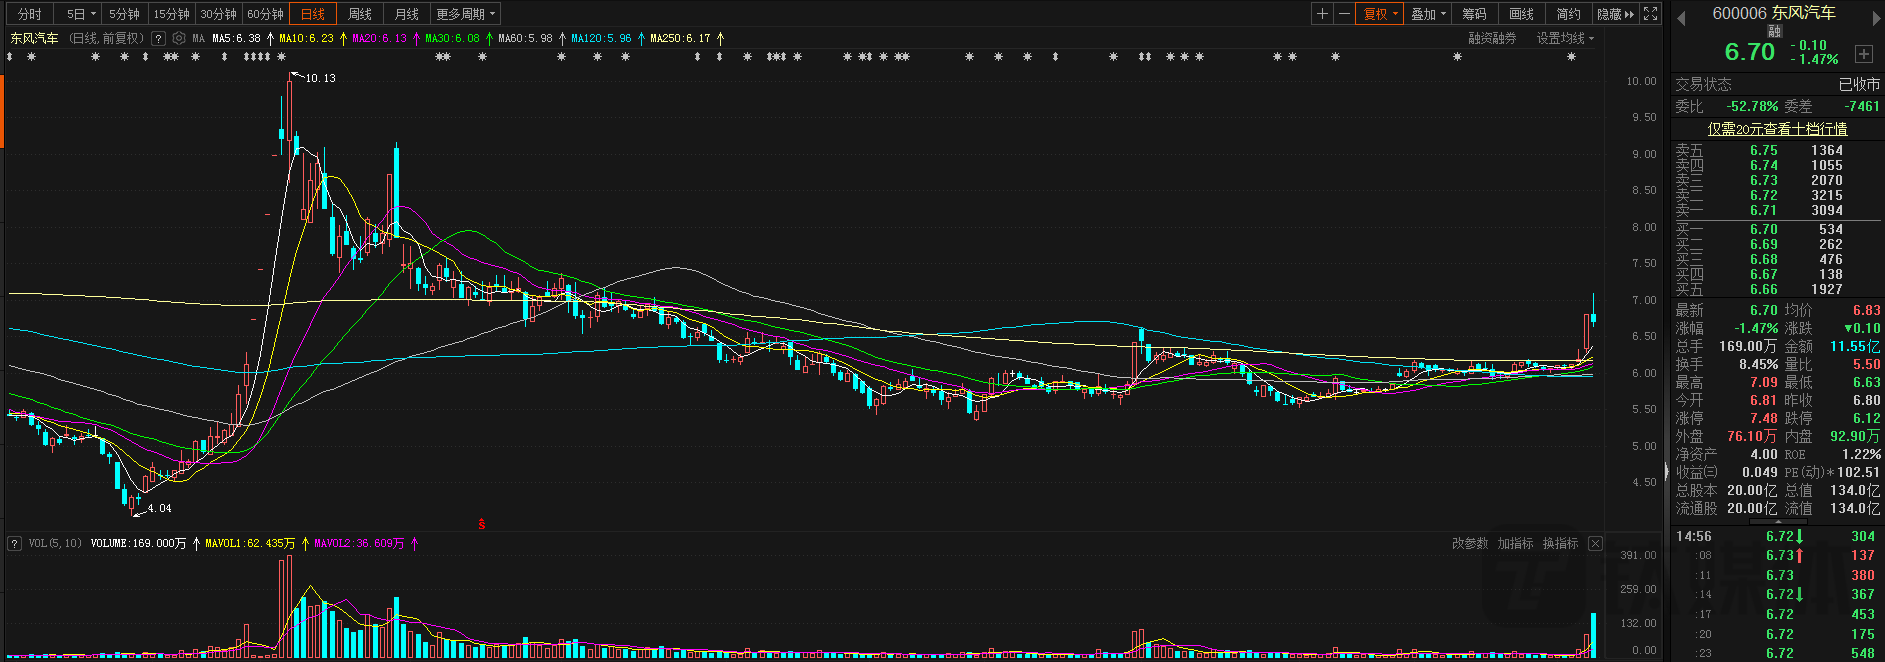
Task: Add 东风汽车 to watchlist with plus box
Action: point(1864,54)
